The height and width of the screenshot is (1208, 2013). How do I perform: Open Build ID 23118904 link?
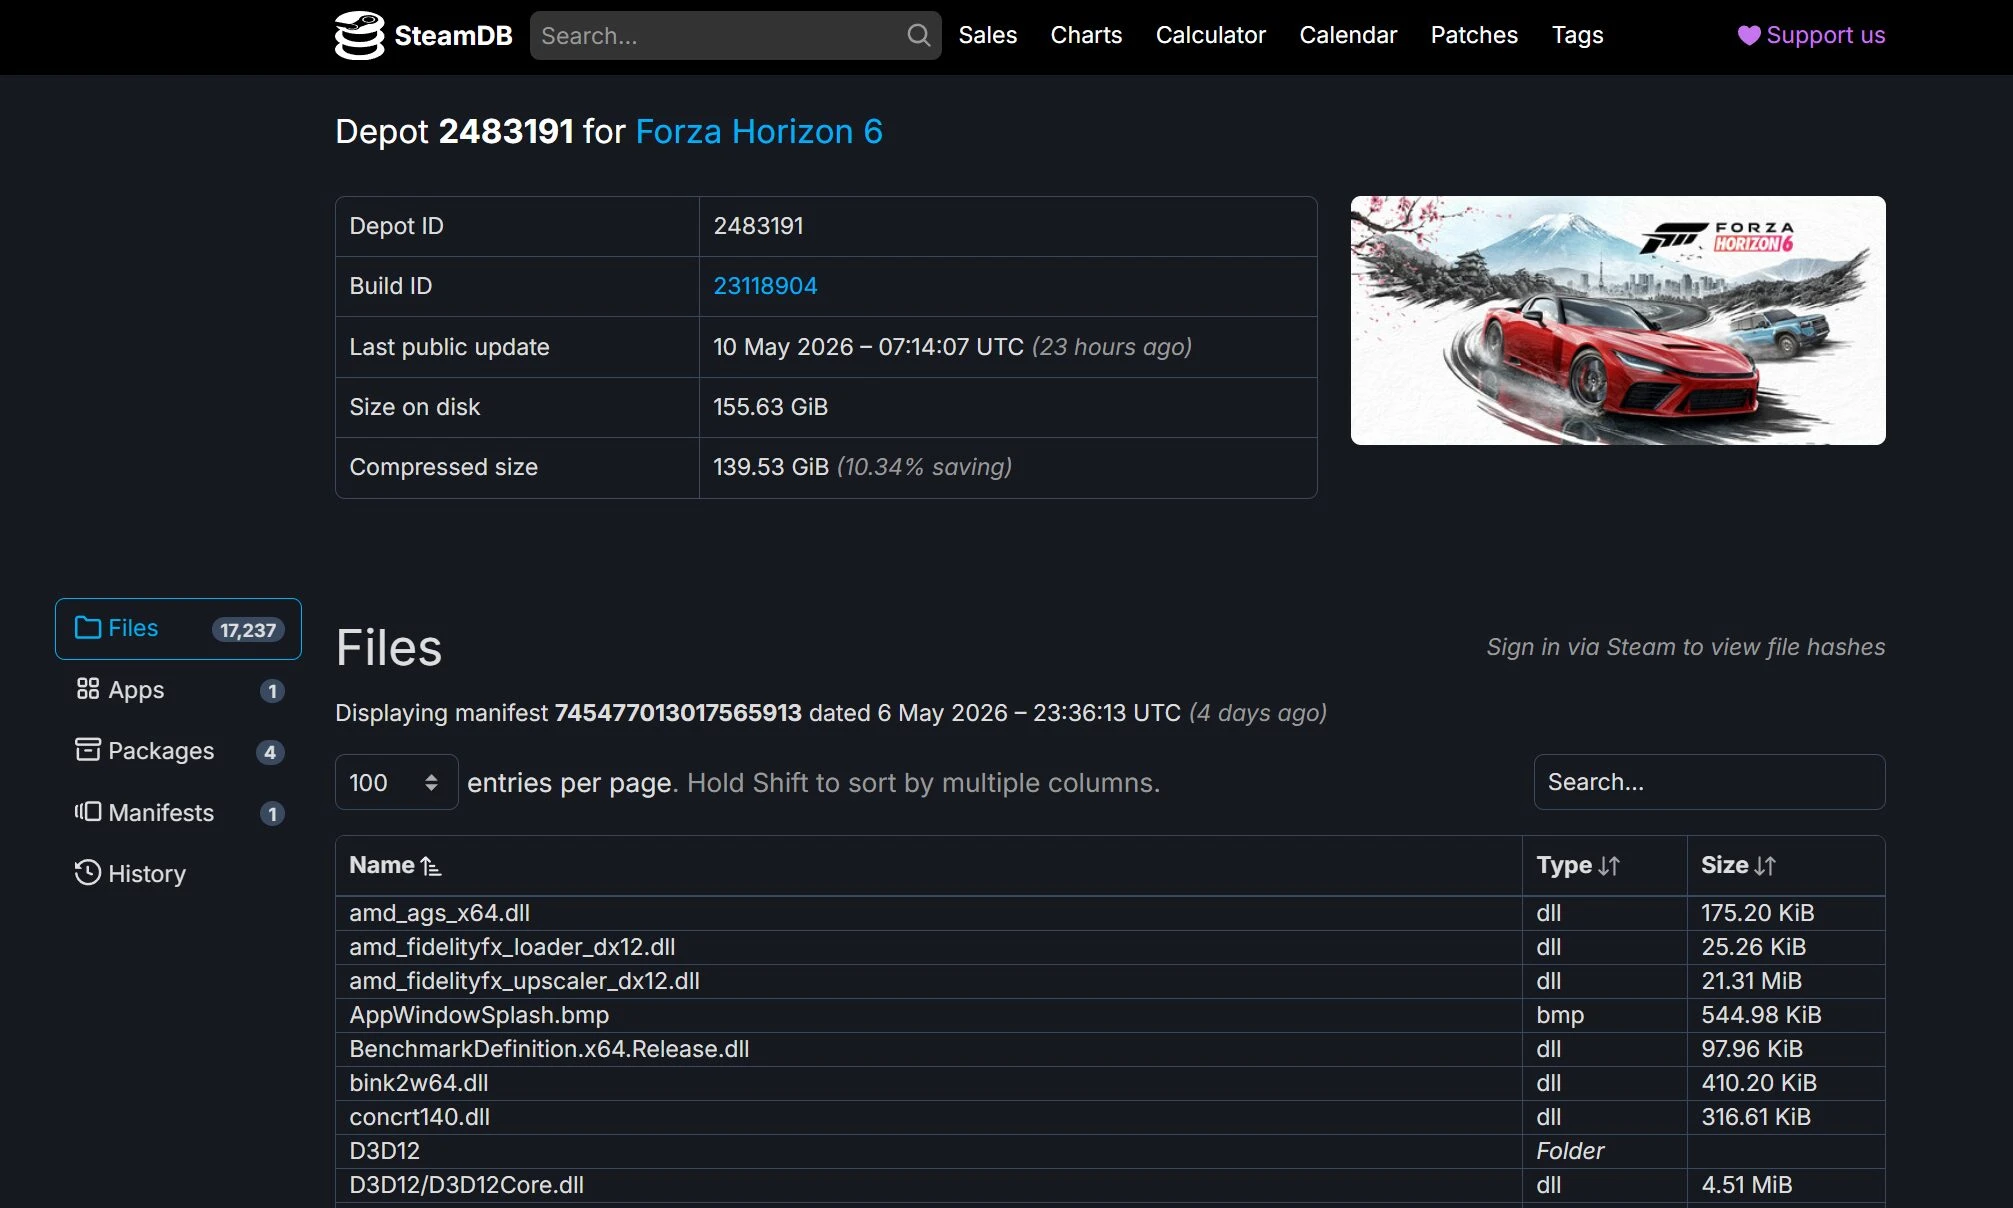[x=765, y=286]
